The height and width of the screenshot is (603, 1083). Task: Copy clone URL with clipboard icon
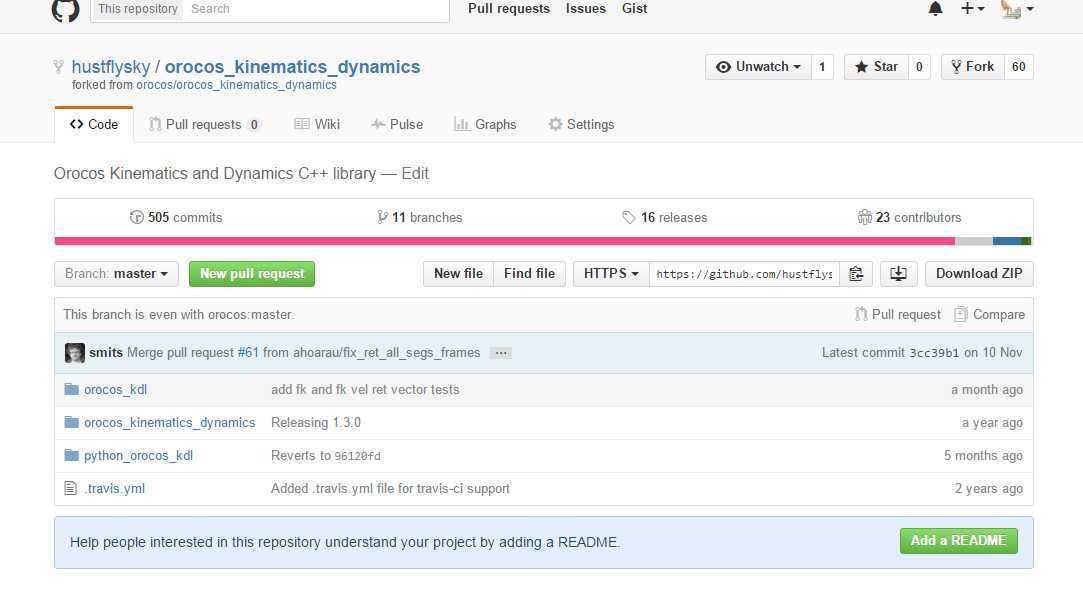coord(856,274)
